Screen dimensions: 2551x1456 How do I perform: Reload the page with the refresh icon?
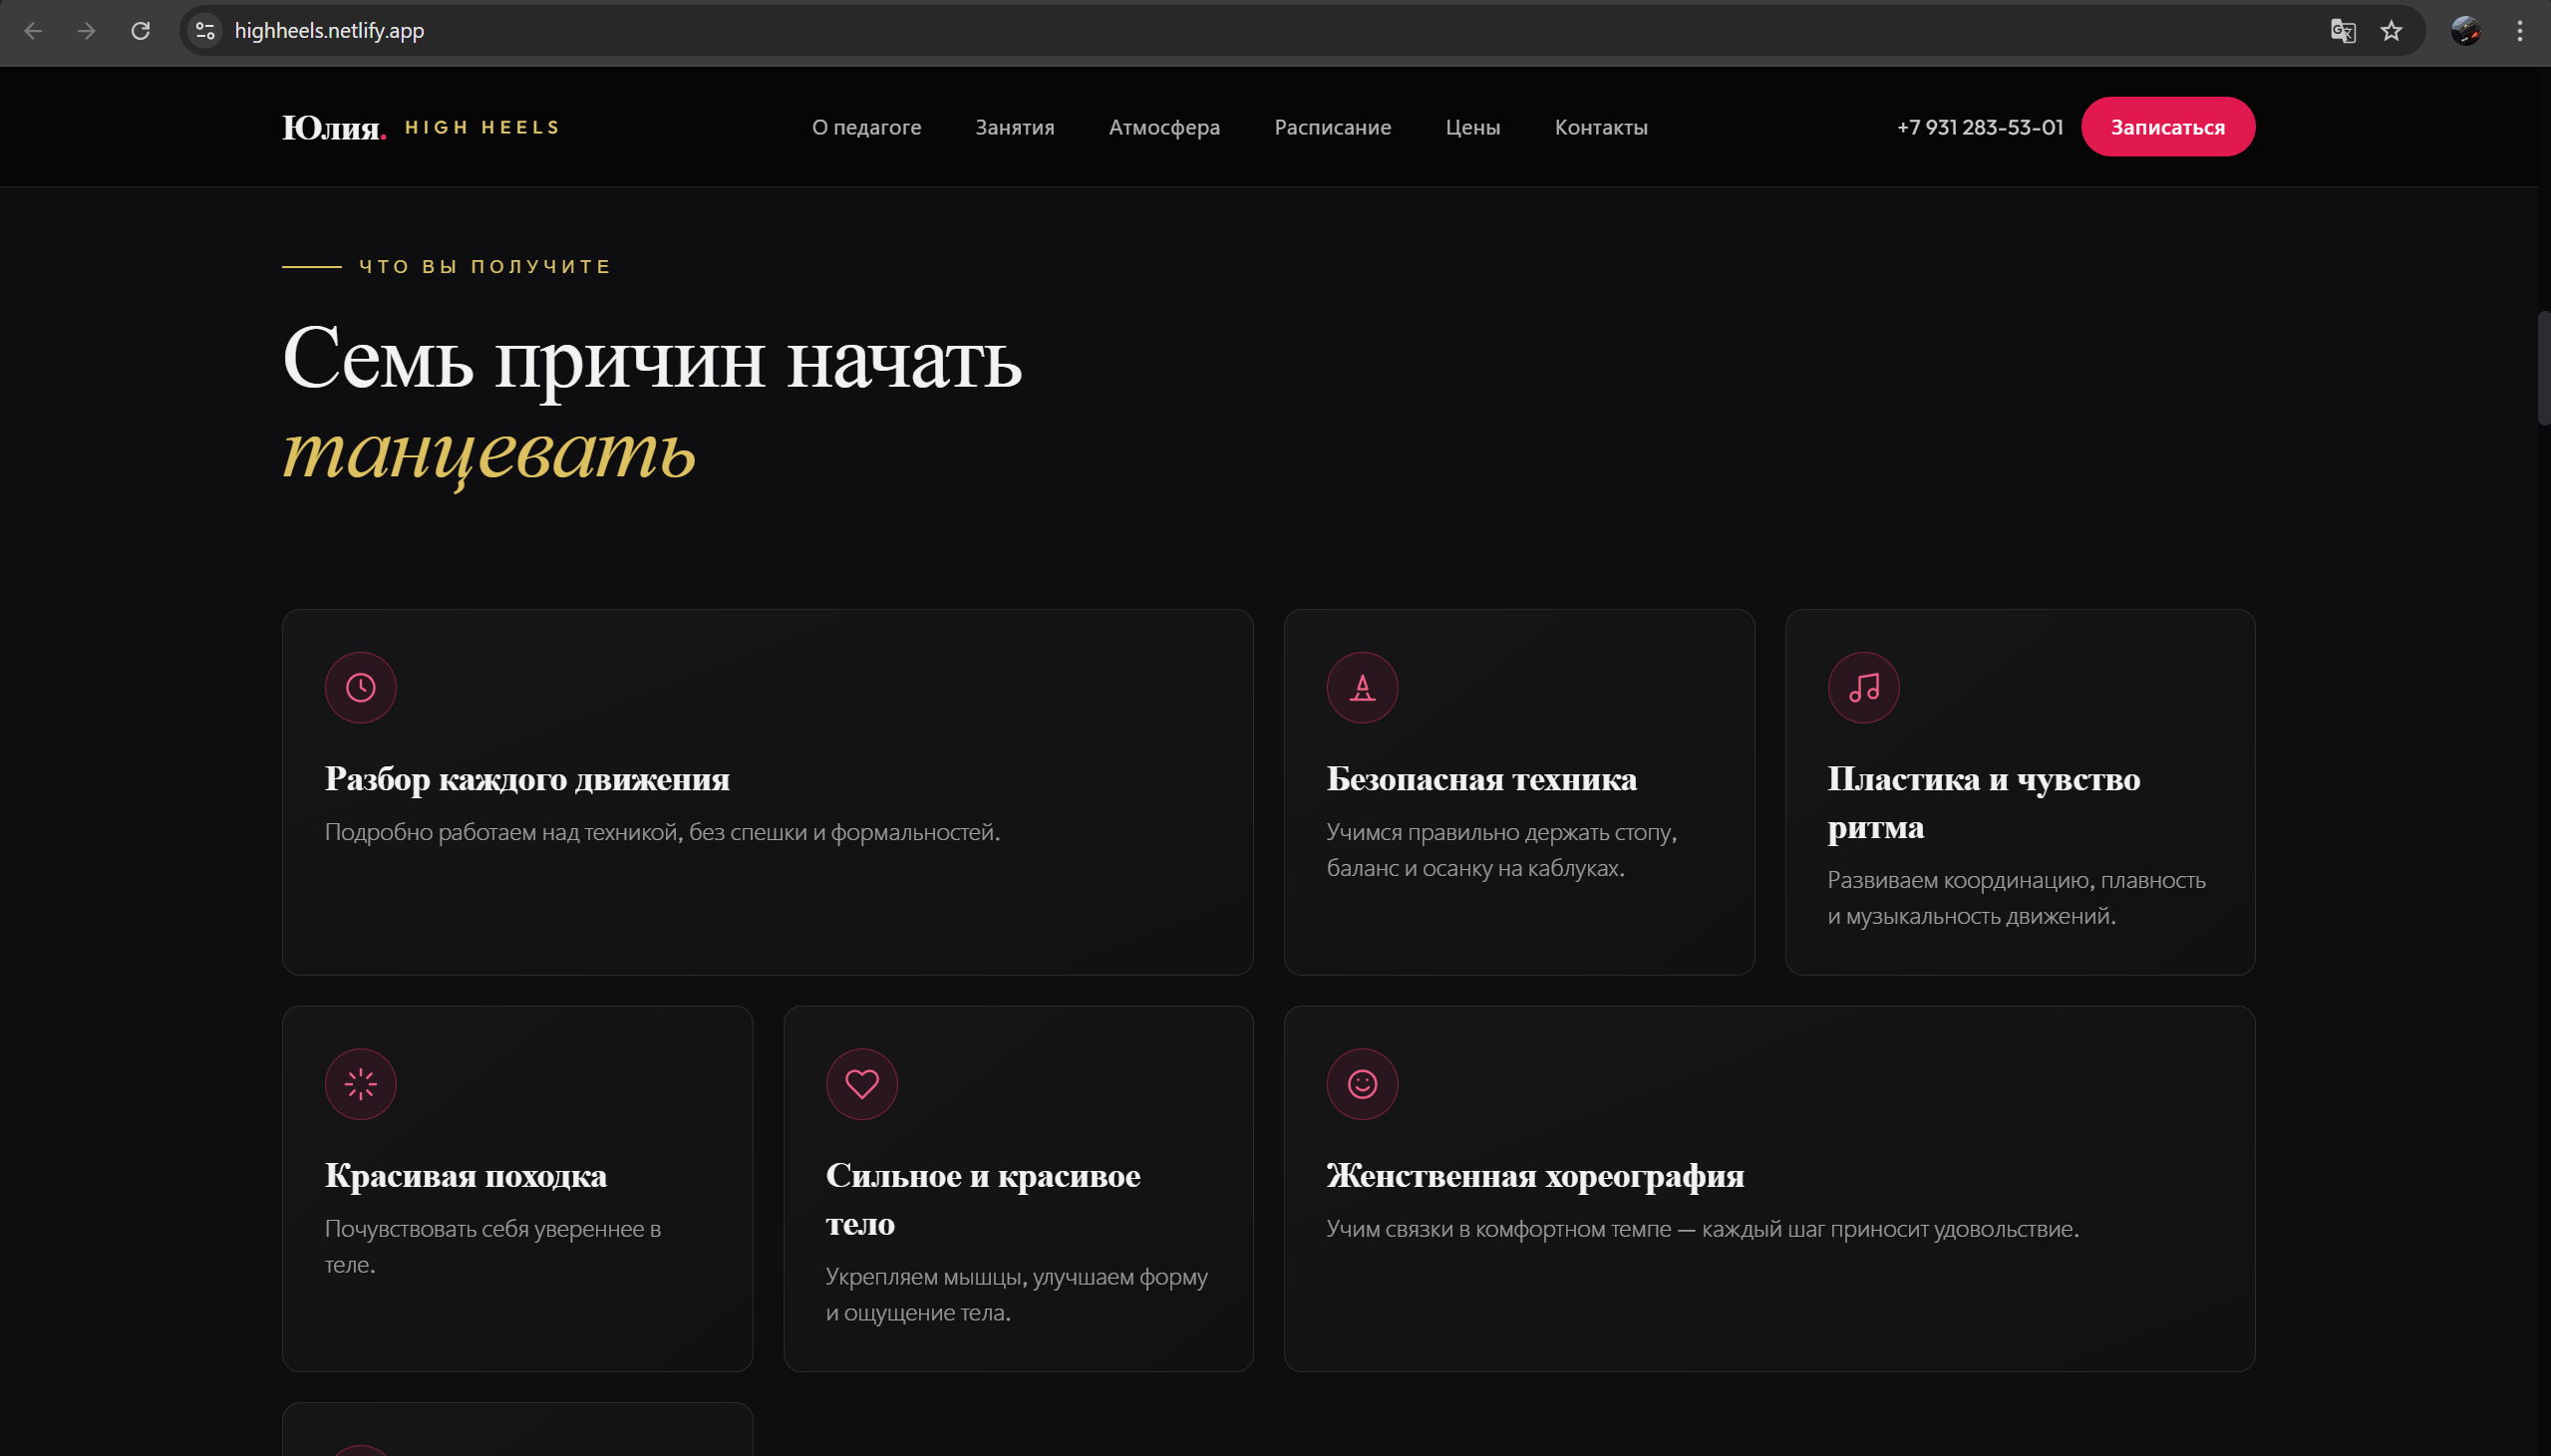tap(141, 31)
